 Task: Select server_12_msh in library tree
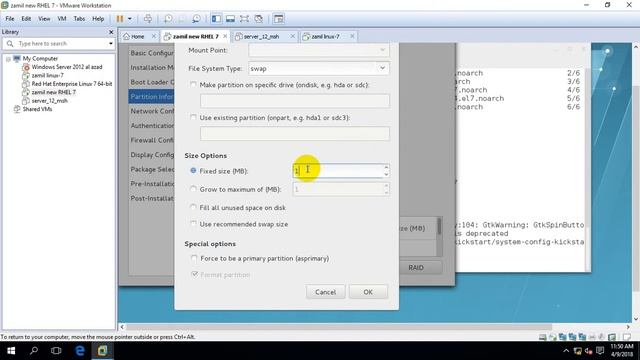[49, 101]
